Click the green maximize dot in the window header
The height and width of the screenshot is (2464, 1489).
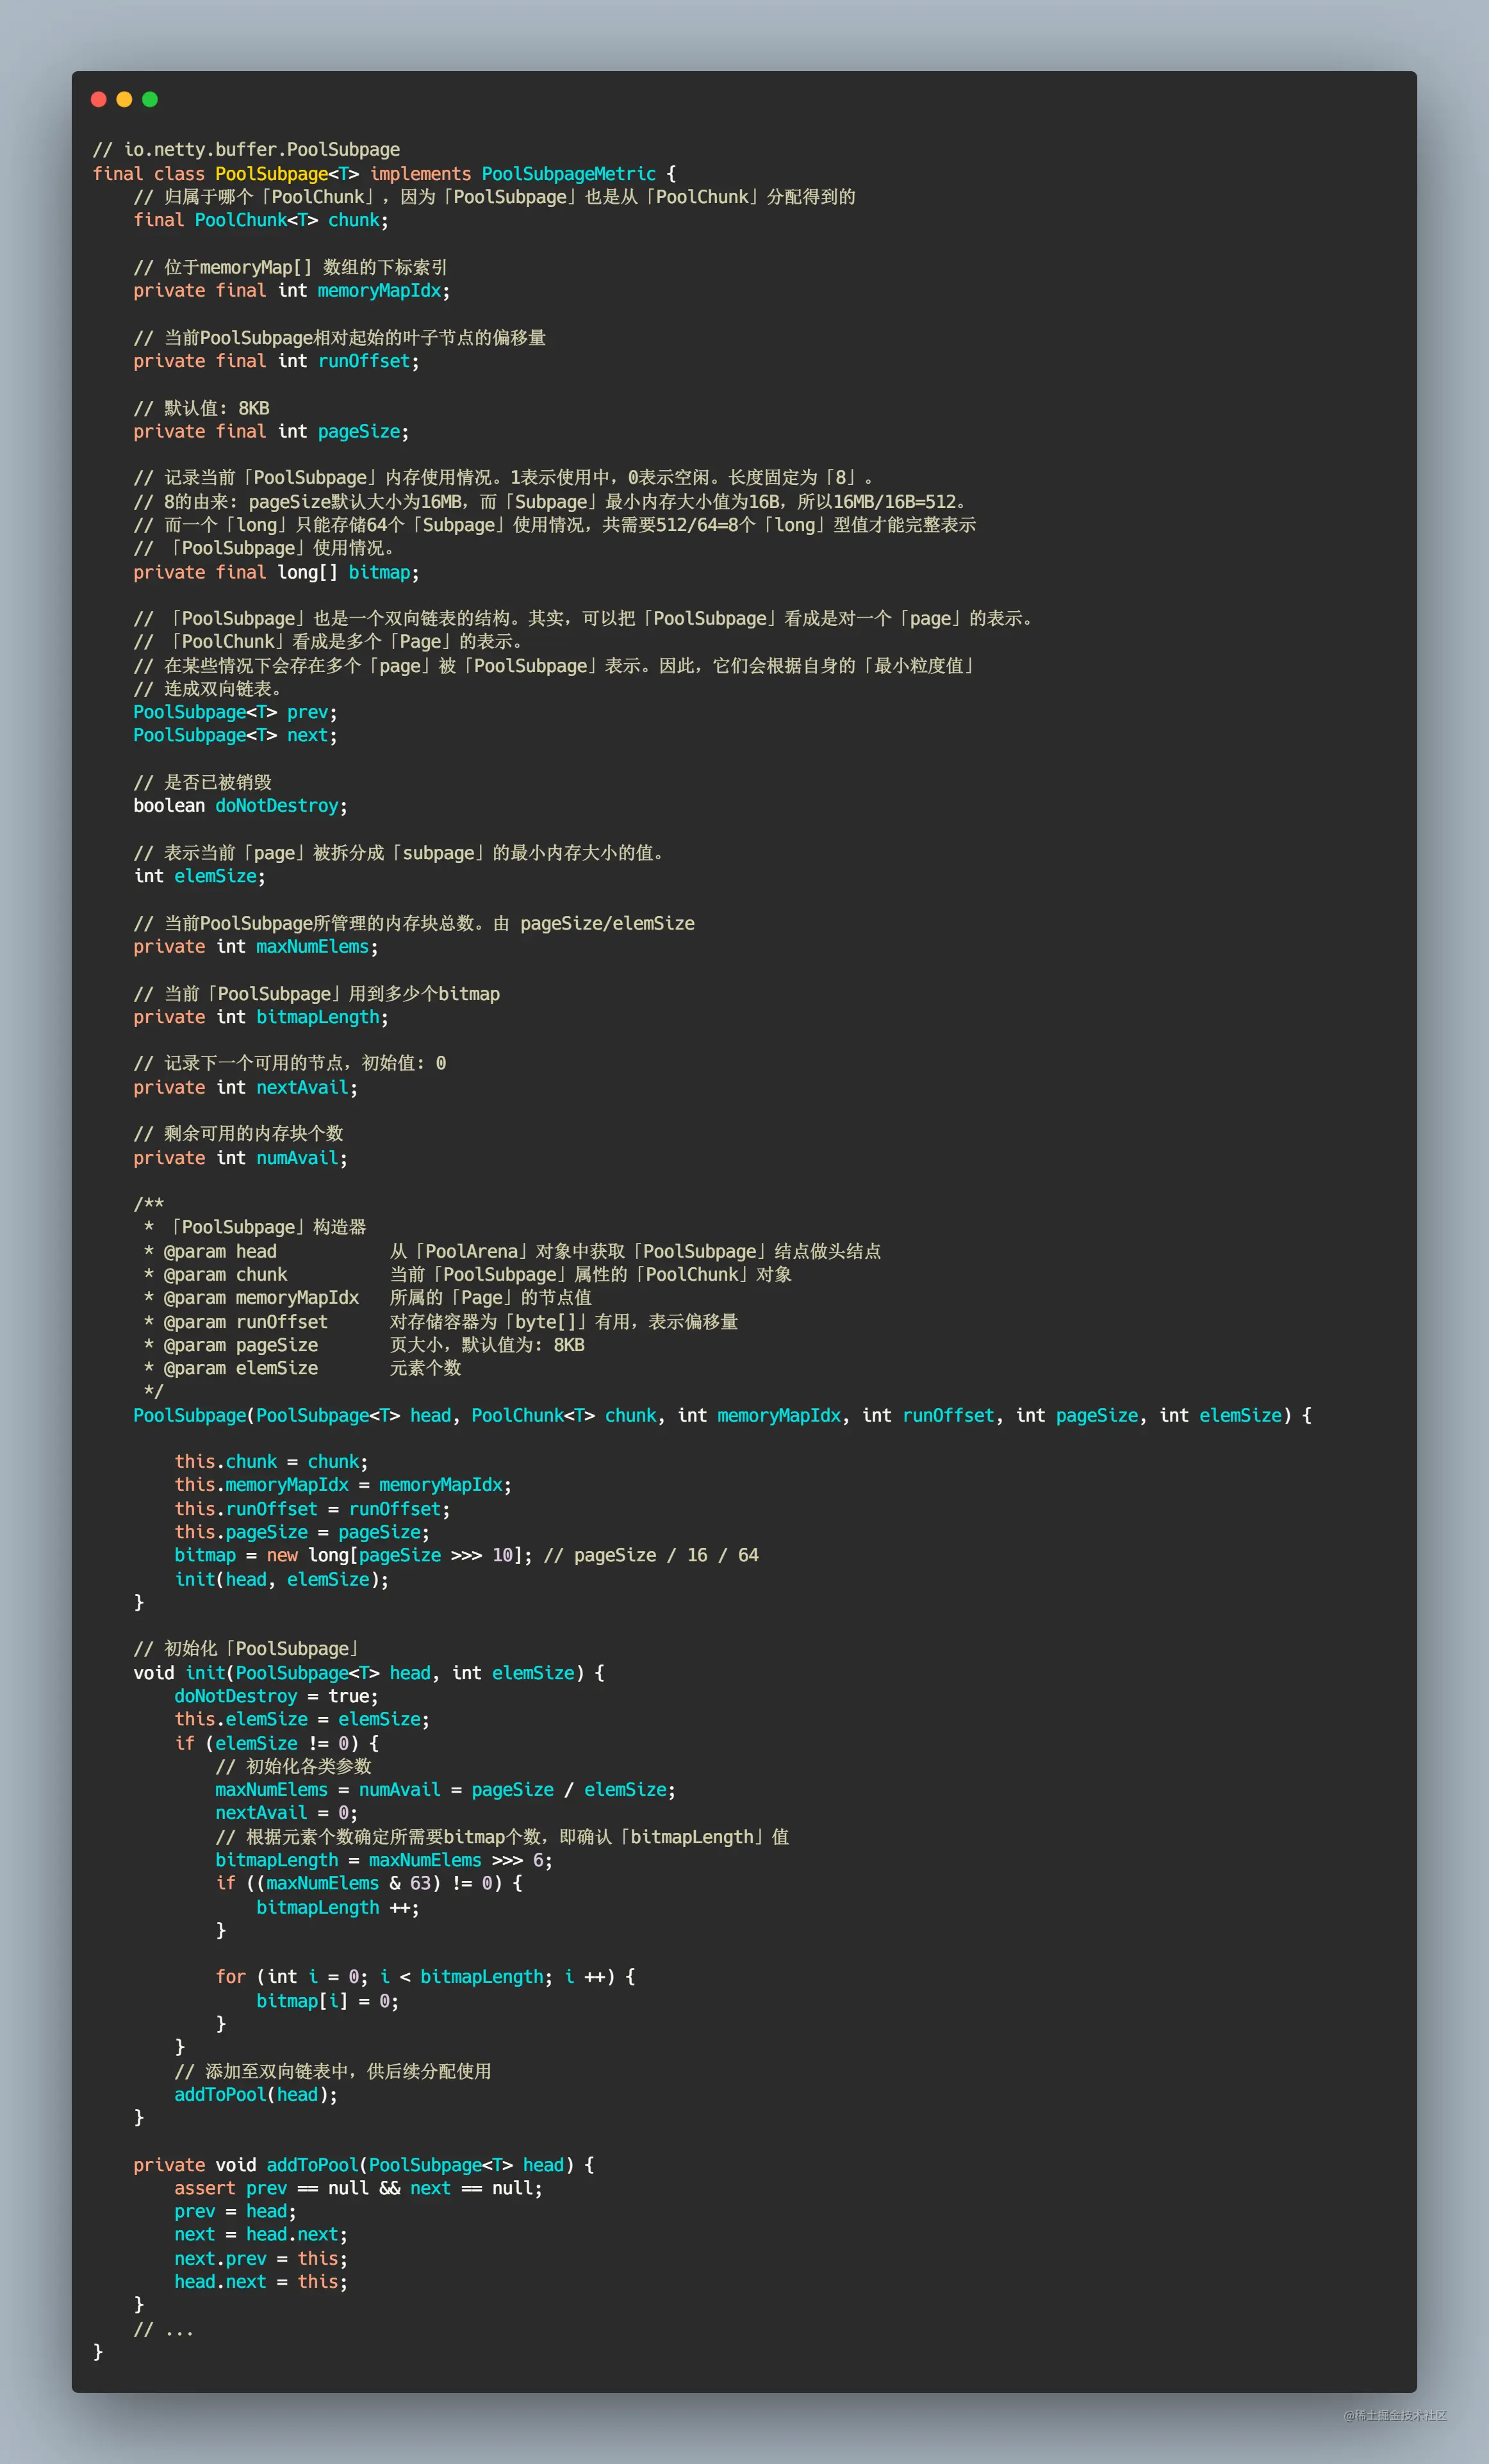pyautogui.click(x=150, y=99)
